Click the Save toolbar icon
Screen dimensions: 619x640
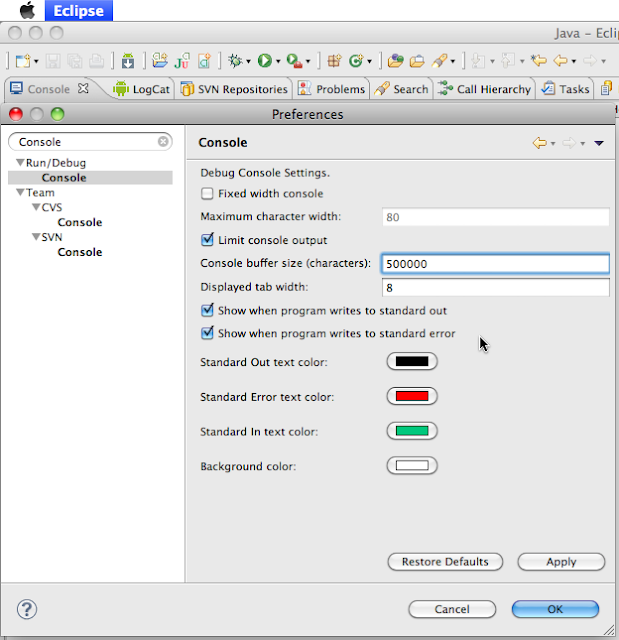[x=53, y=61]
